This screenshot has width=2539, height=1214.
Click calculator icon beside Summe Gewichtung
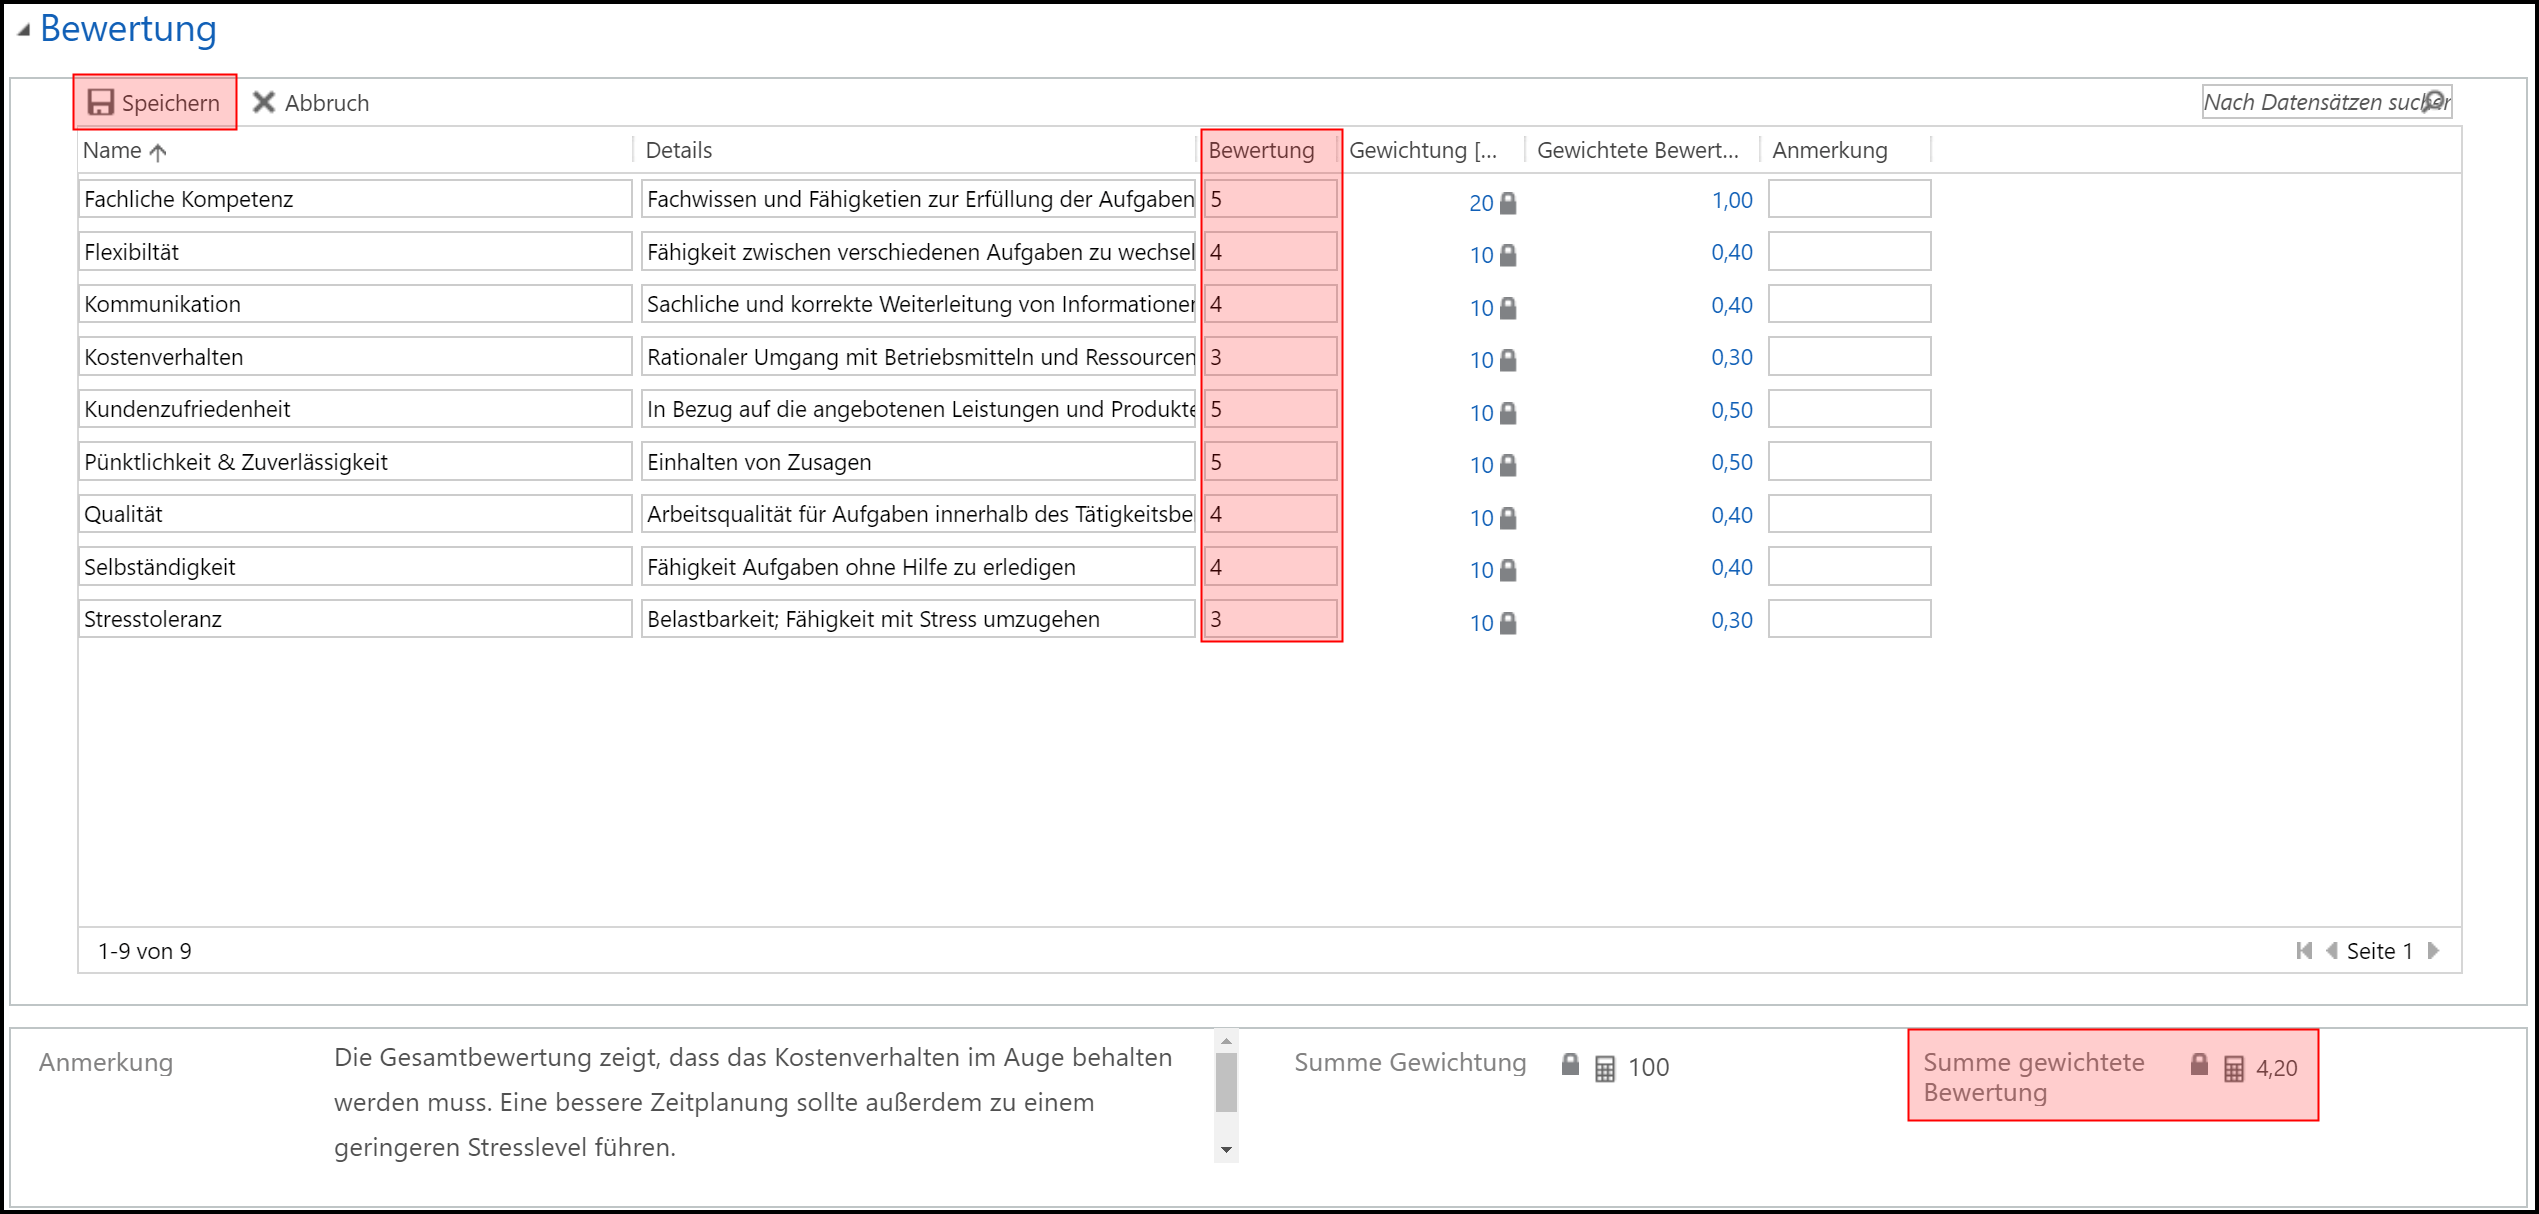click(1605, 1069)
